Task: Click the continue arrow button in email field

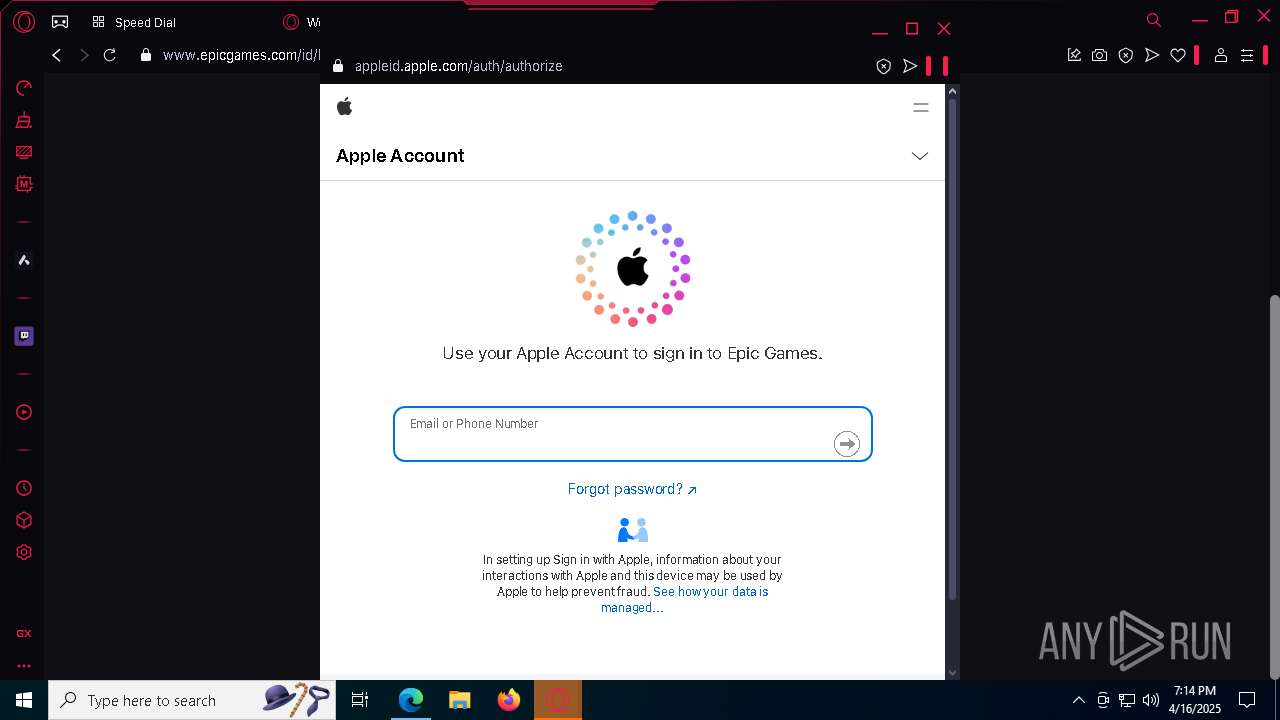Action: pos(847,444)
